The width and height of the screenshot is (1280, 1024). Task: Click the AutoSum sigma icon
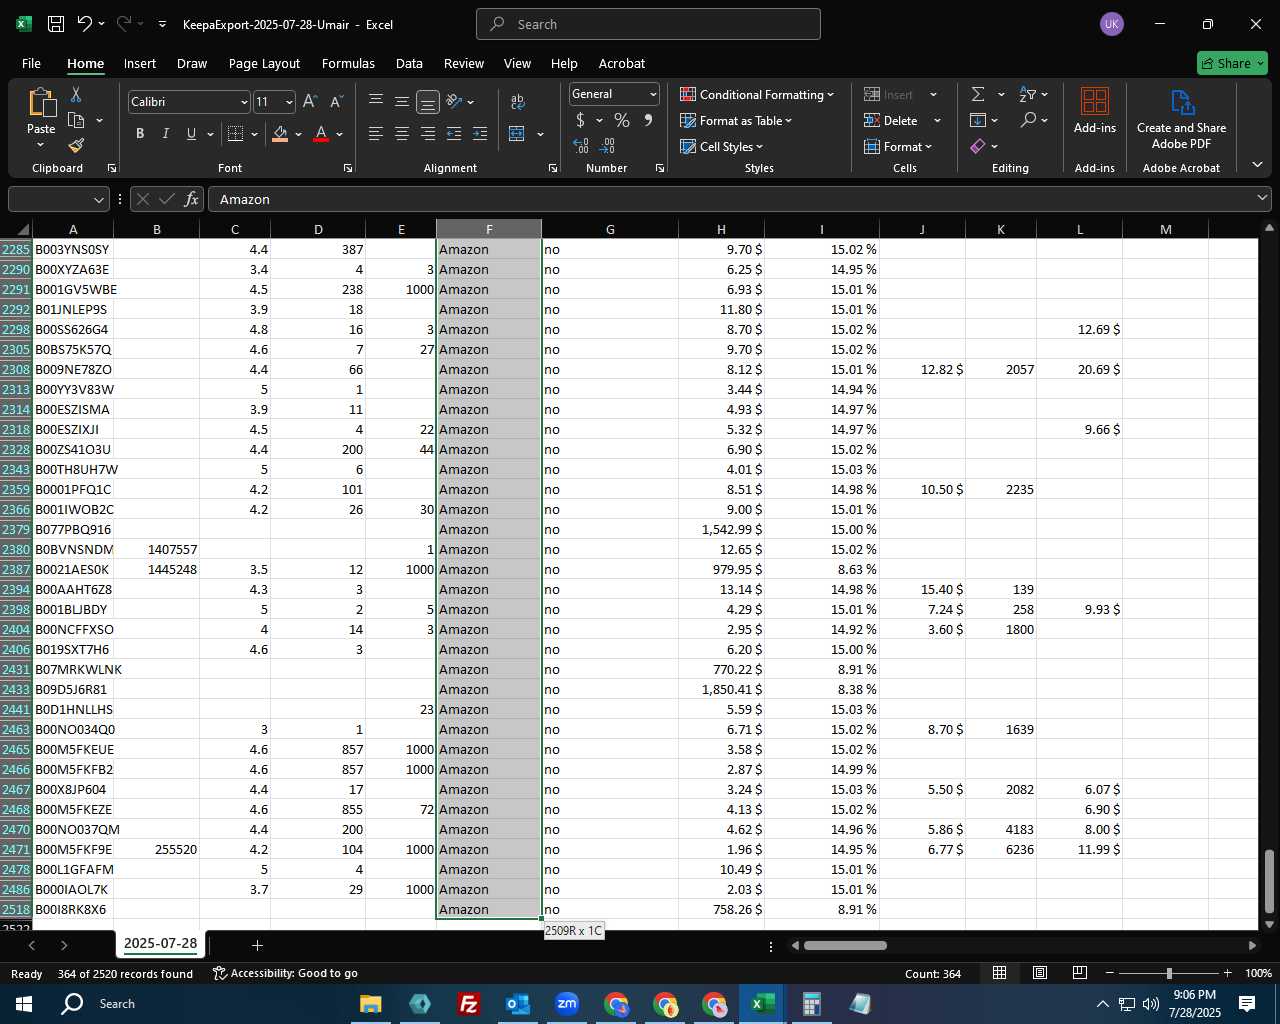(978, 94)
